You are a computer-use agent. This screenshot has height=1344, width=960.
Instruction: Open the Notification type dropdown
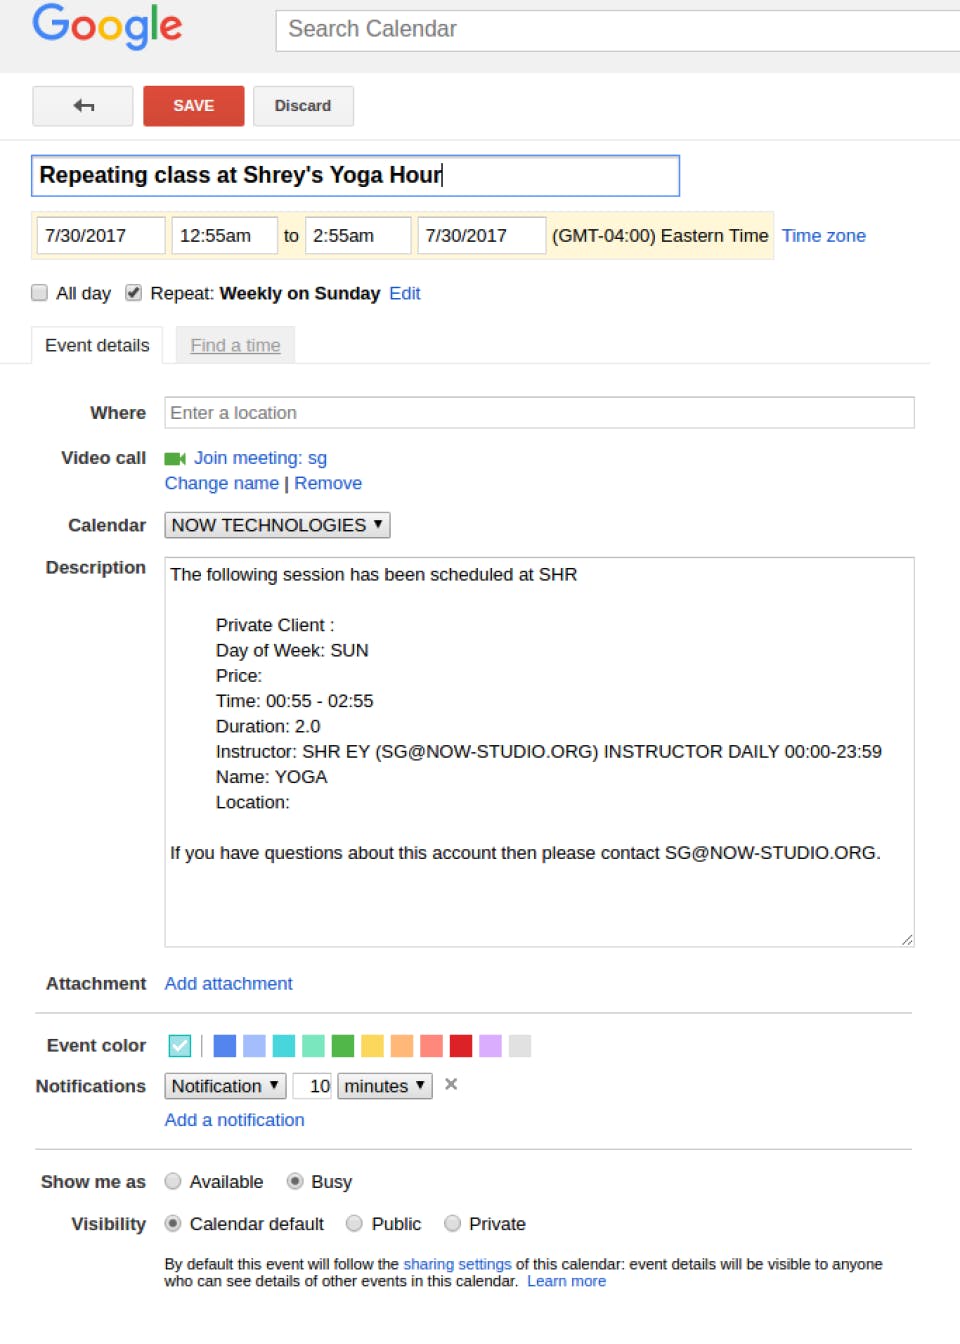(x=226, y=1086)
